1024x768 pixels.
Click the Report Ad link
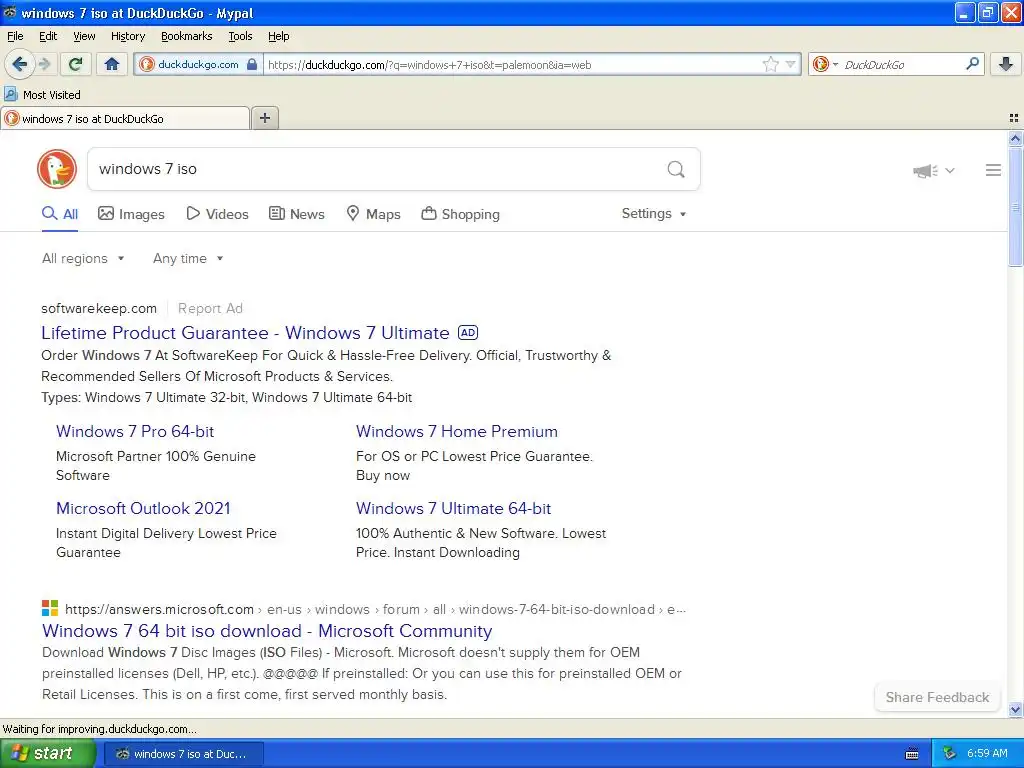click(x=210, y=308)
